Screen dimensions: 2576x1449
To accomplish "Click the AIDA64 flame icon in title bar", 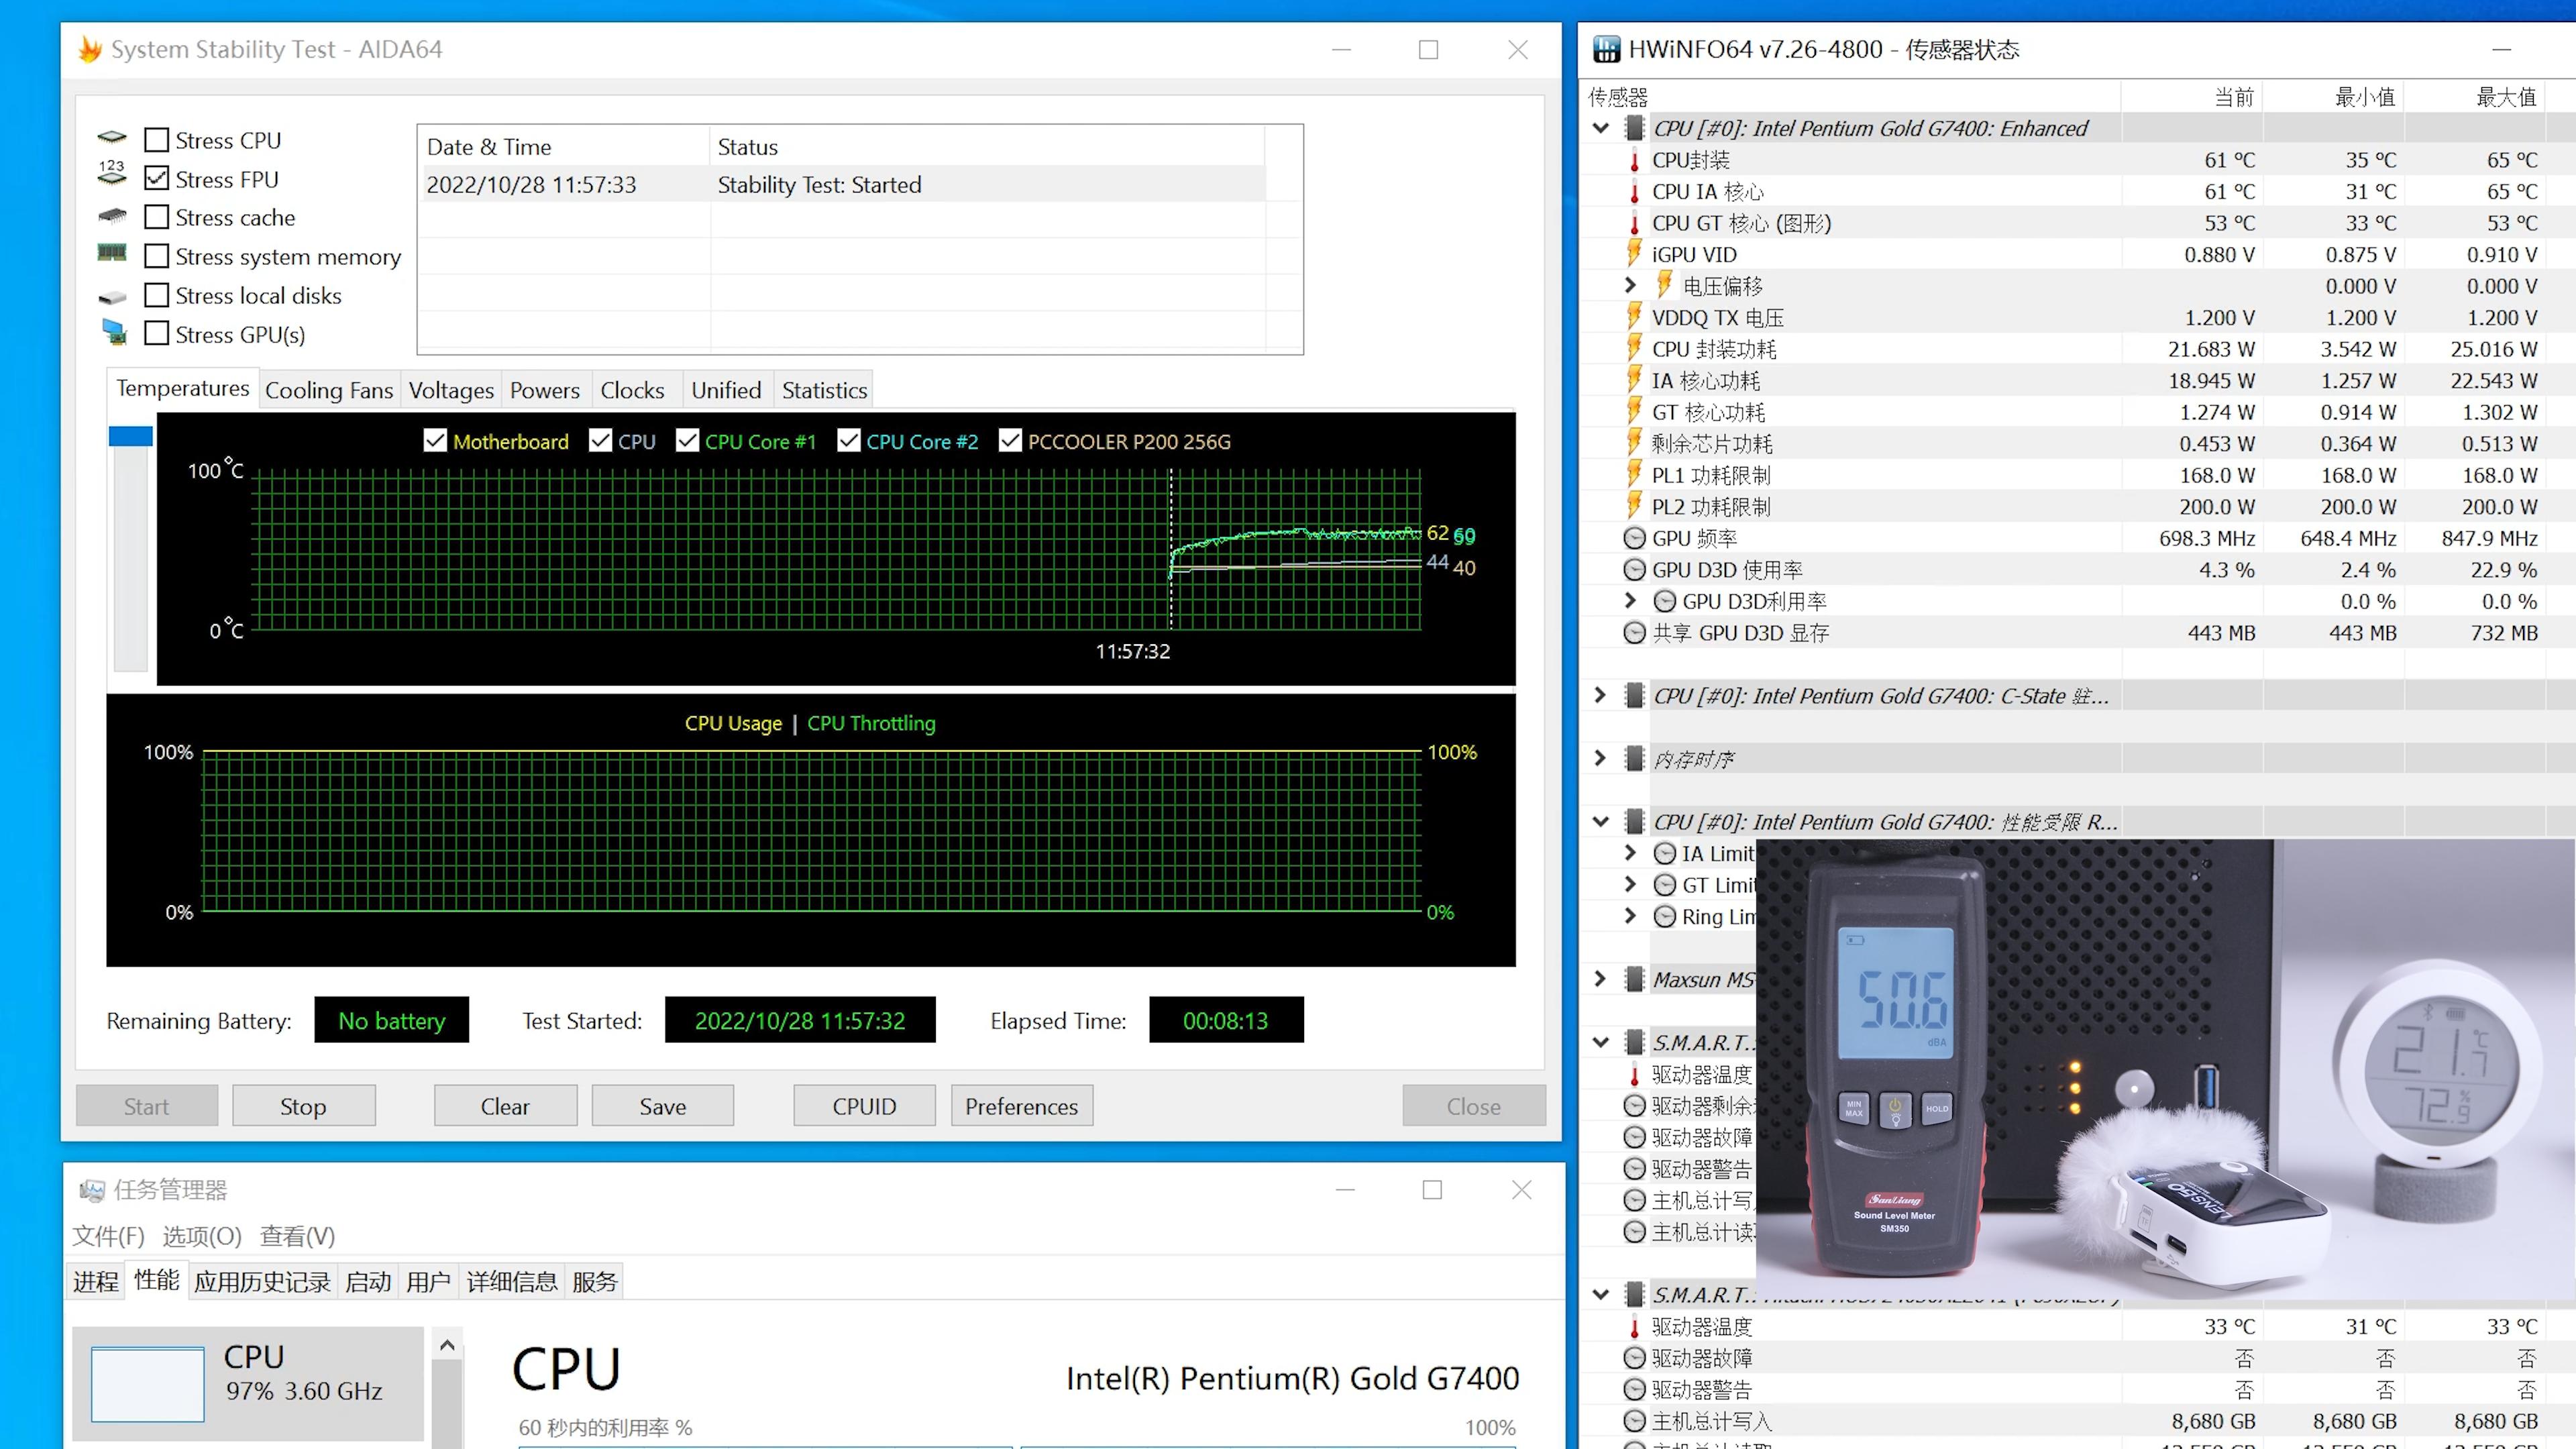I will click(x=90, y=49).
